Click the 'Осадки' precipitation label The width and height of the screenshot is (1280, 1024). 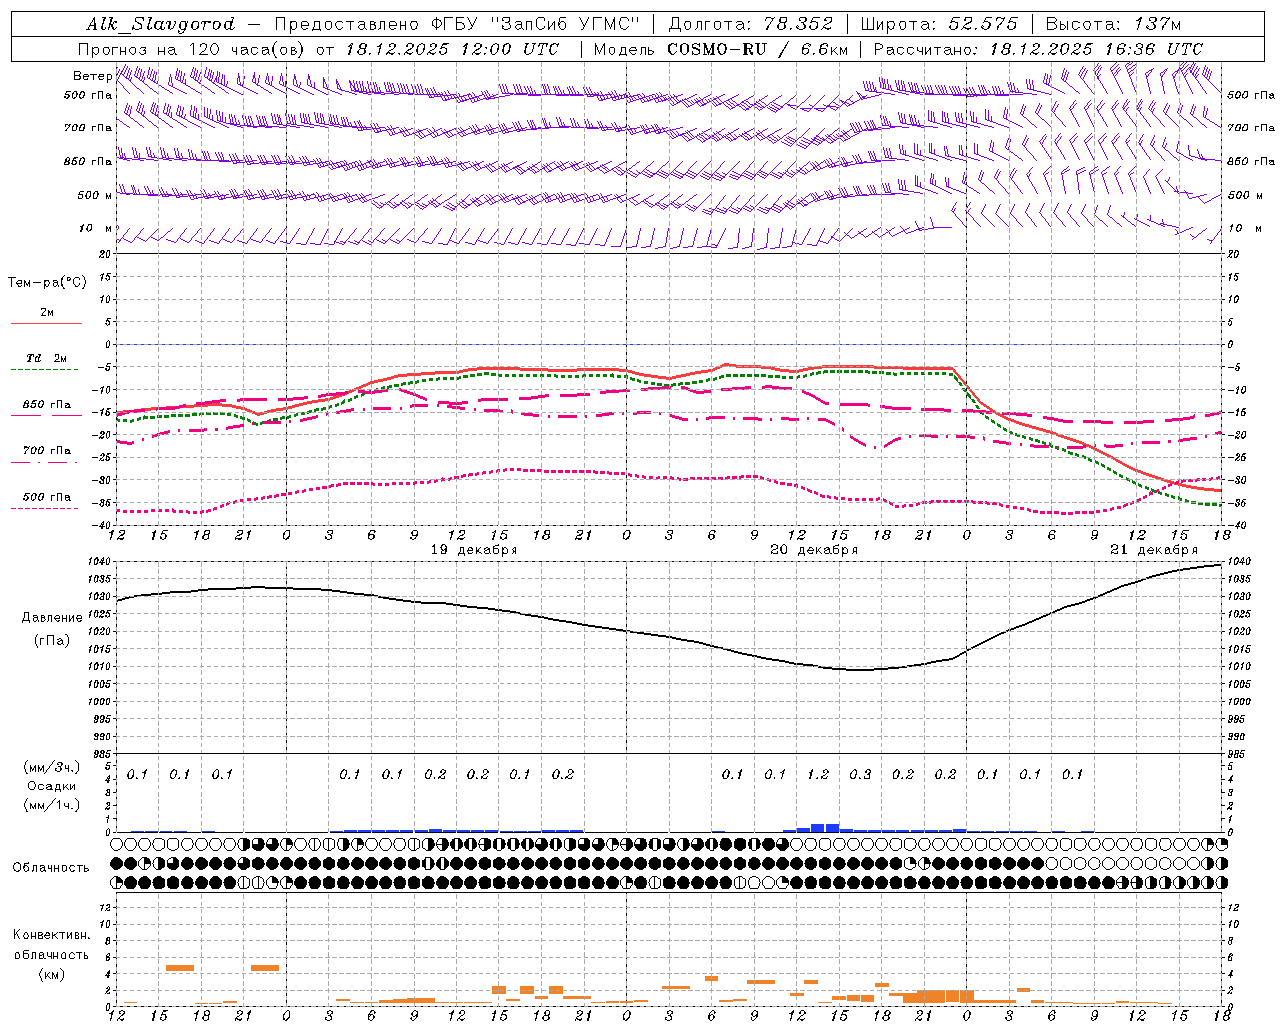(x=52, y=787)
